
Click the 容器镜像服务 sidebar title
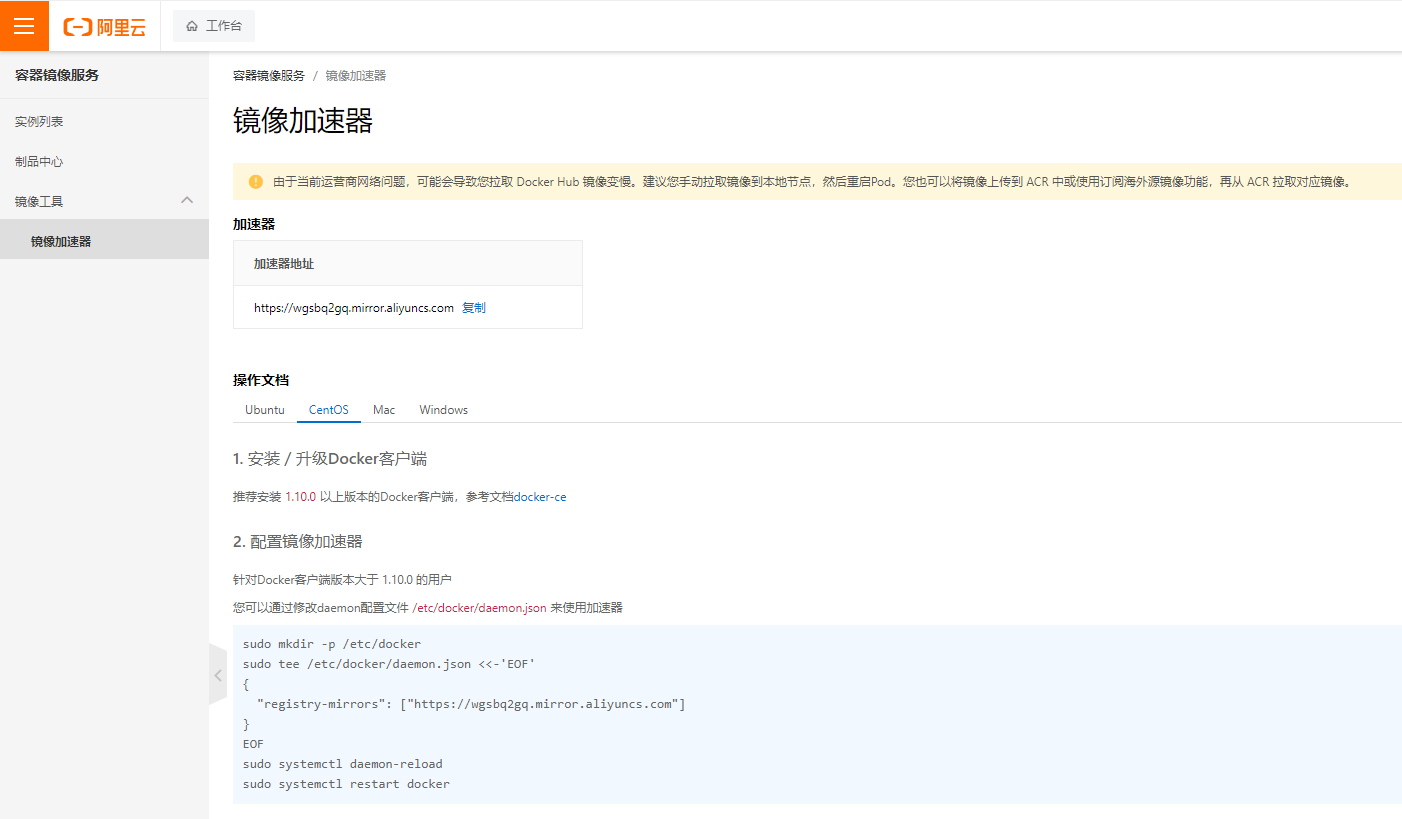point(57,75)
